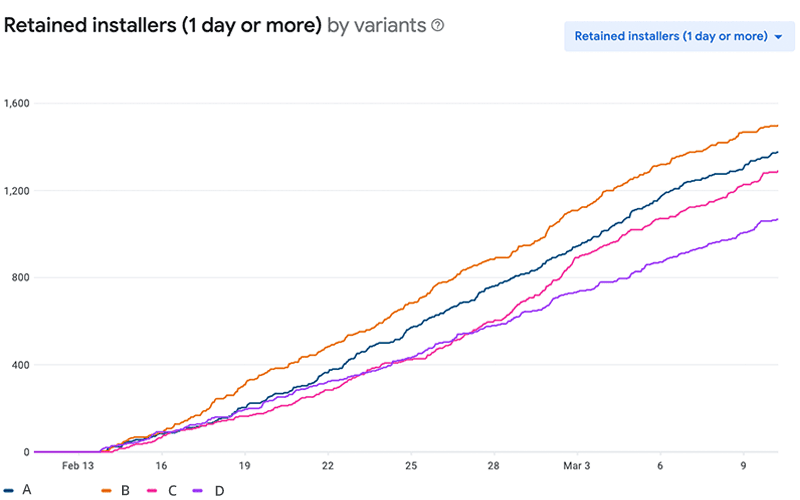Screen dimensions: 800x500
Task: Click the navy color swatch for variant A
Action: click(x=8, y=490)
